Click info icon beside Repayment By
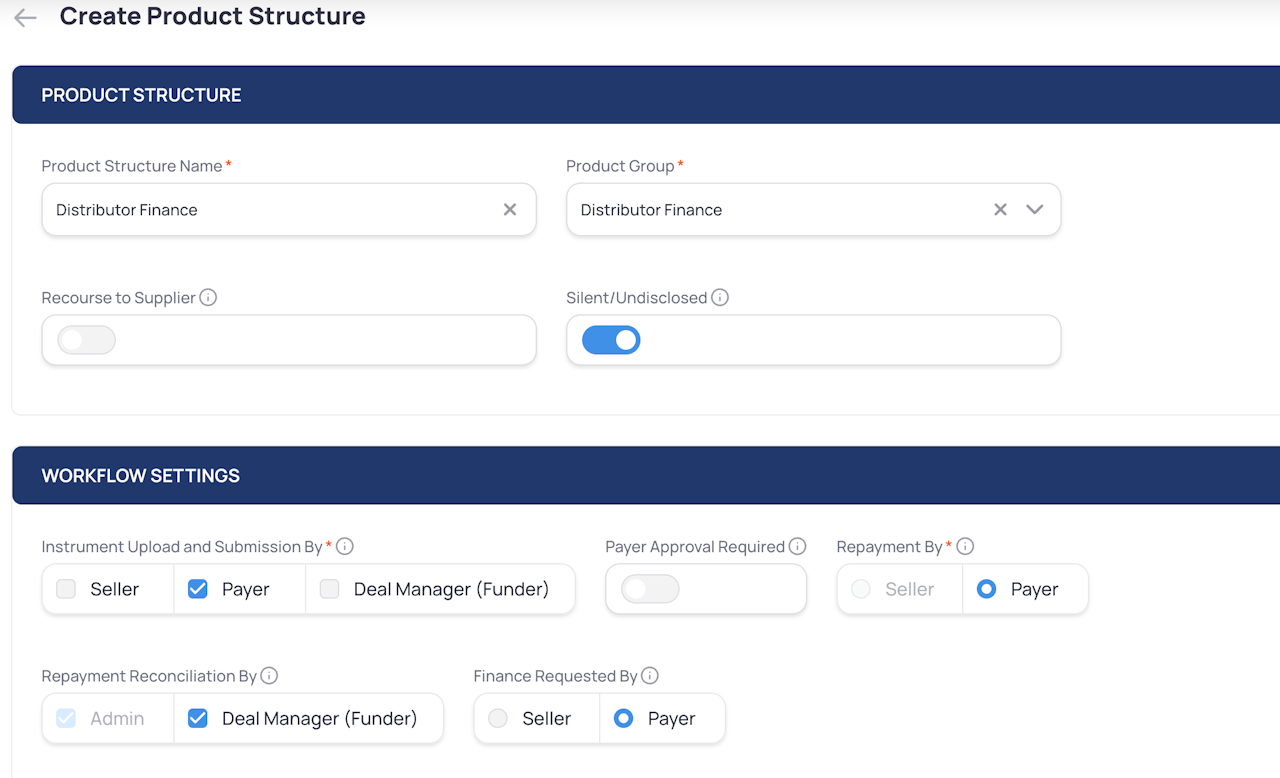Image resolution: width=1280 pixels, height=778 pixels. [x=965, y=547]
